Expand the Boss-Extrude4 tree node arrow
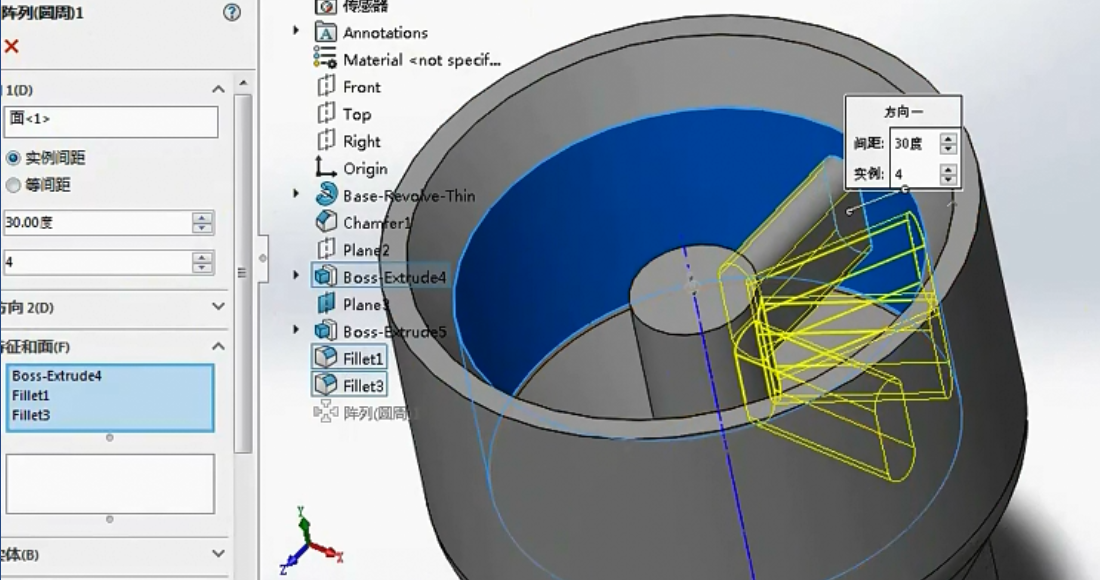The height and width of the screenshot is (580, 1100). [296, 276]
